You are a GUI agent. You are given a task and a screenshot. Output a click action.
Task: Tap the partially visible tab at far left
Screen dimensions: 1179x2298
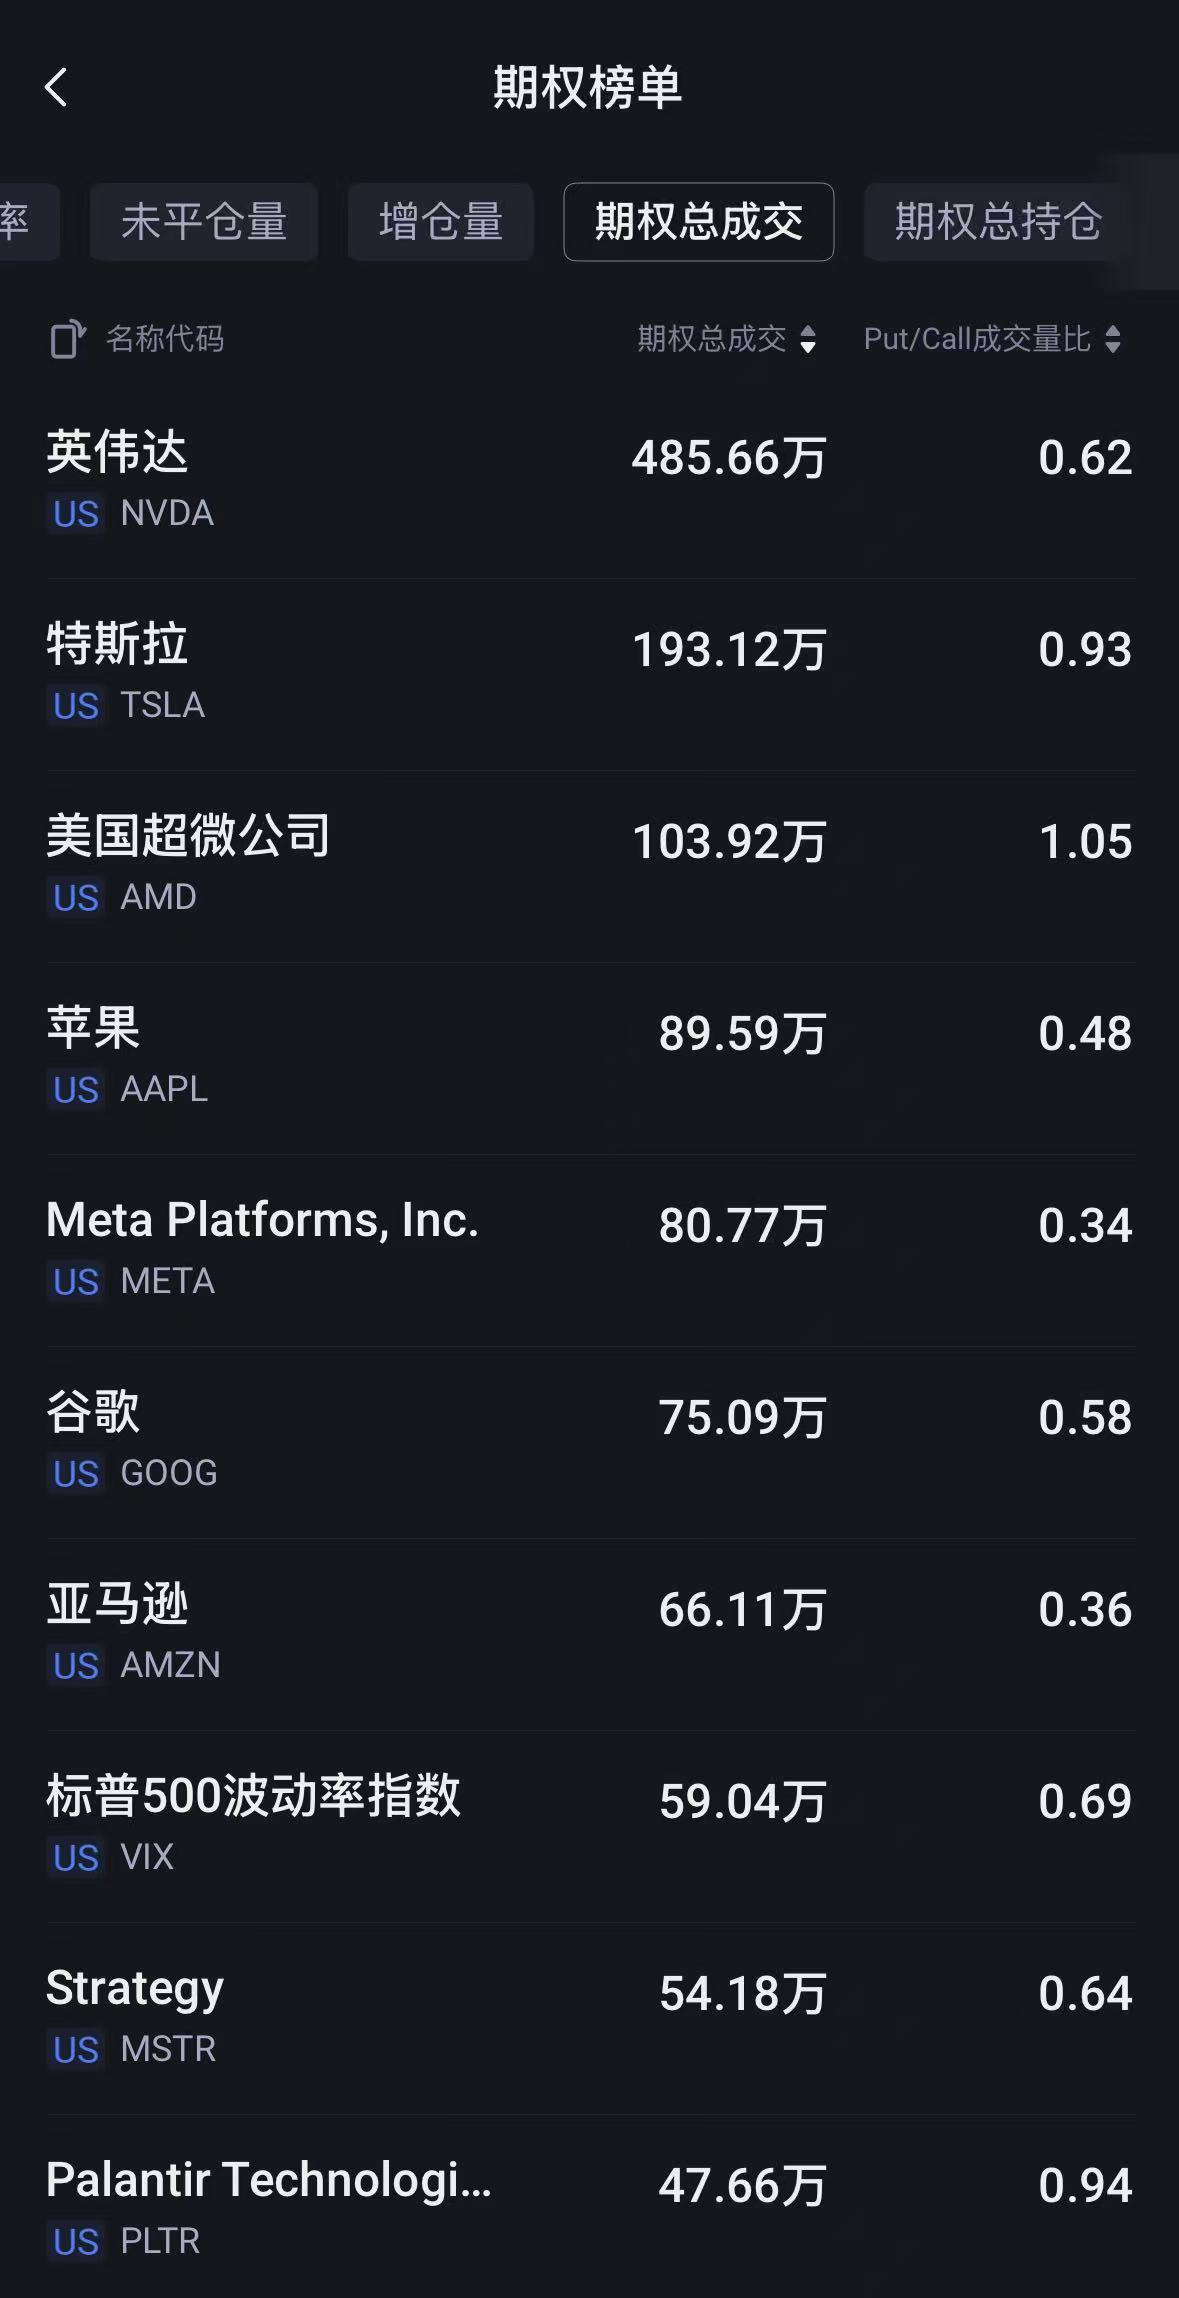point(22,222)
